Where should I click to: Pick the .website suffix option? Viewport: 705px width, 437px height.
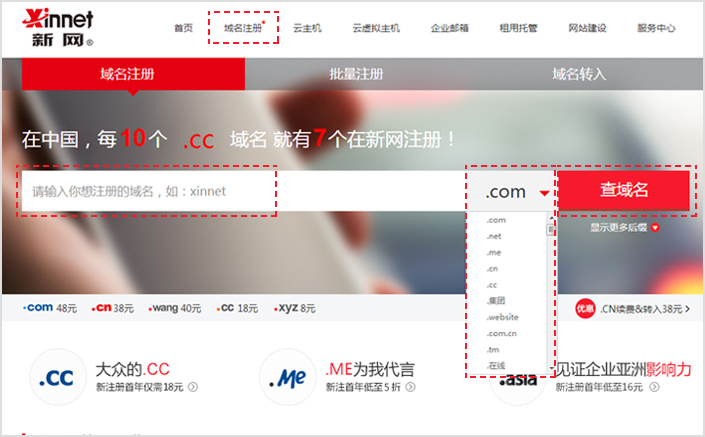coord(501,316)
